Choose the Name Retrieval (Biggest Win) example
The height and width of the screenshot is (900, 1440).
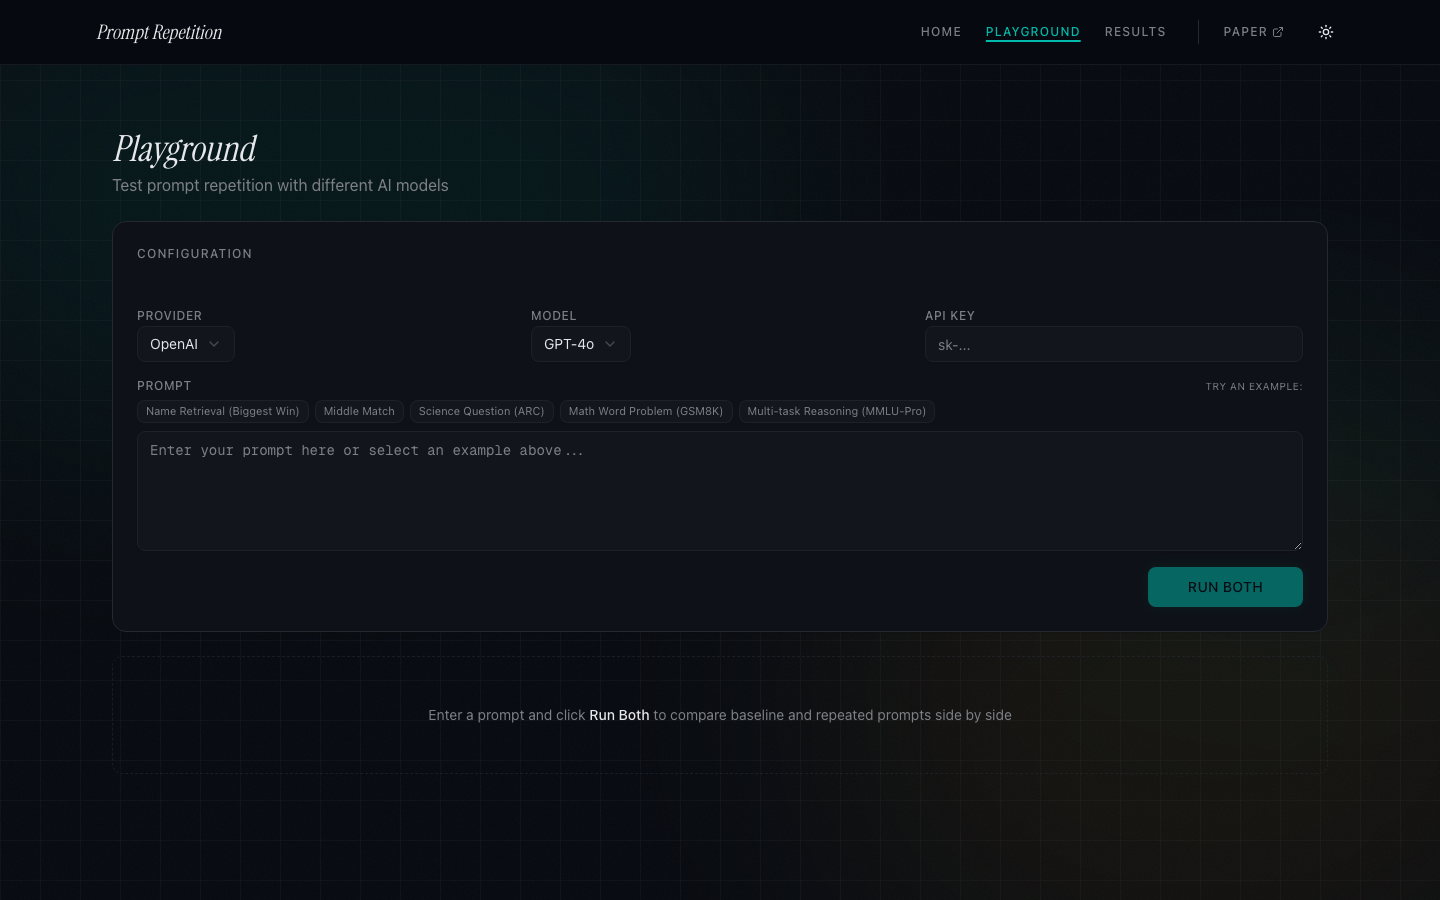tap(222, 411)
